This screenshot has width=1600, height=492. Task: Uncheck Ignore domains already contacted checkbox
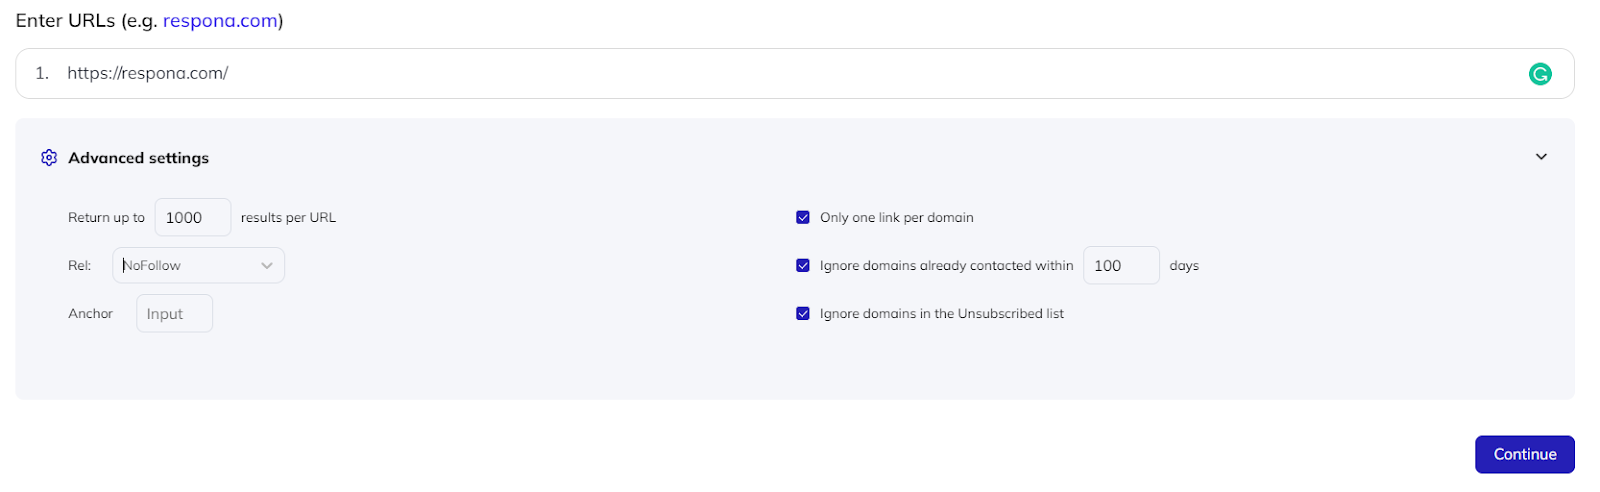(x=802, y=265)
